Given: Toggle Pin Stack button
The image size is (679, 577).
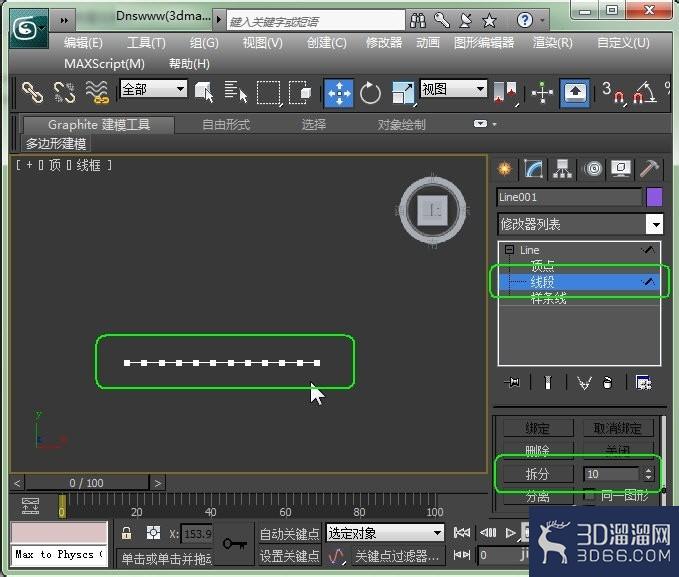Looking at the screenshot, I should (x=512, y=383).
